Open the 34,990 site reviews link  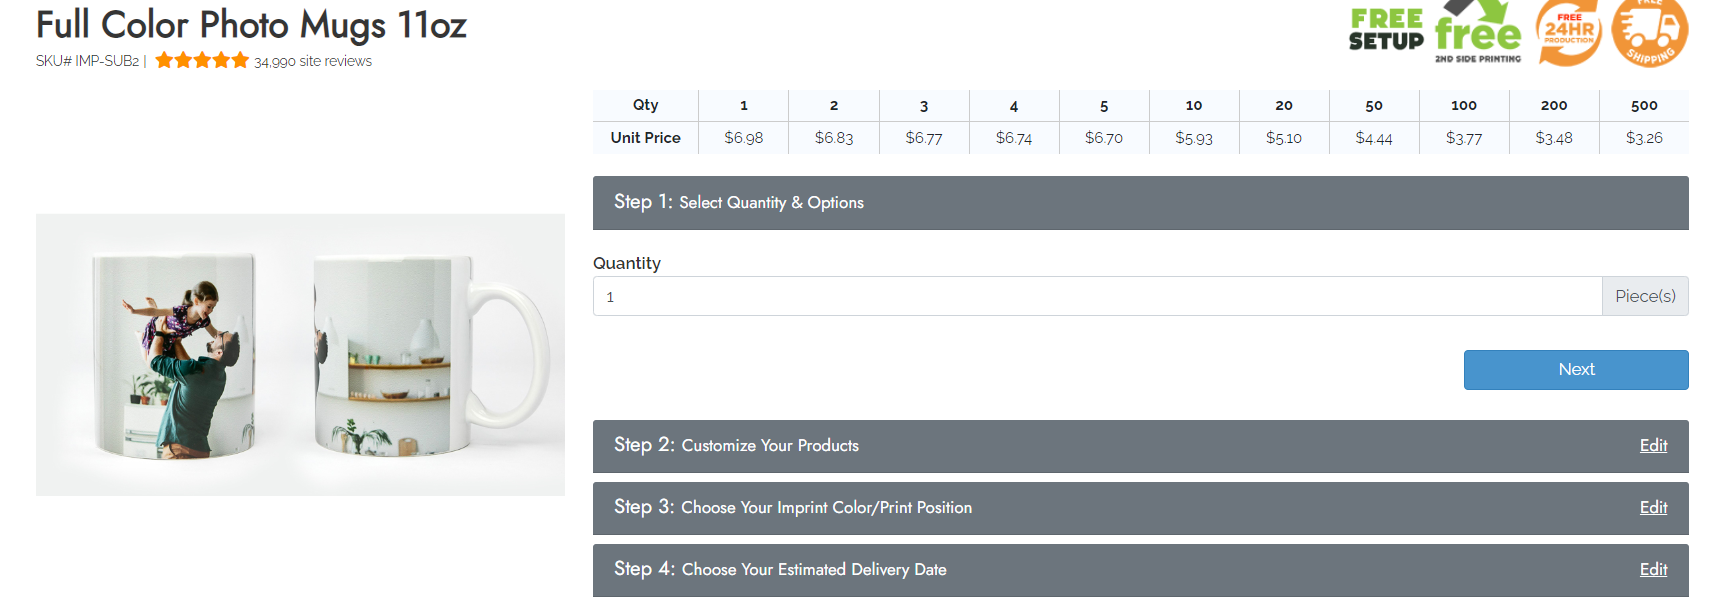[313, 61]
